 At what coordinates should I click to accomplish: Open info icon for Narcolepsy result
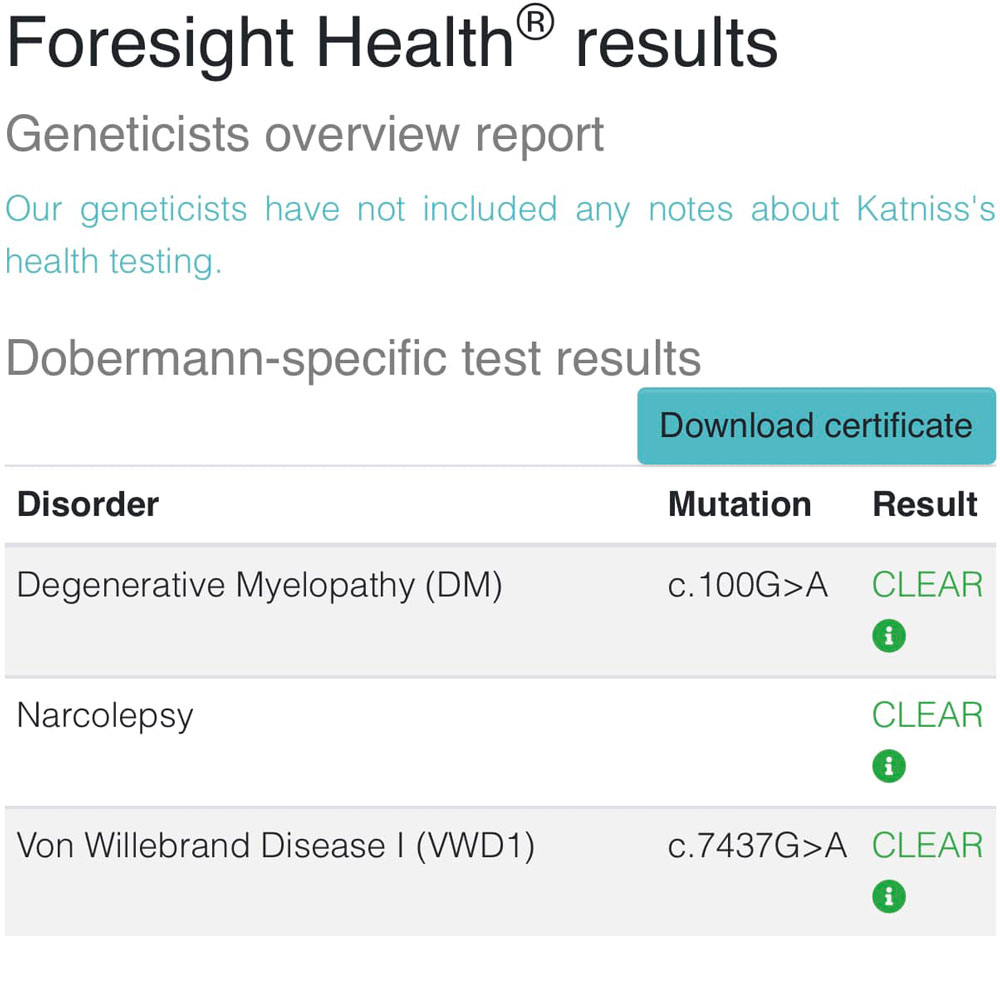coord(889,765)
